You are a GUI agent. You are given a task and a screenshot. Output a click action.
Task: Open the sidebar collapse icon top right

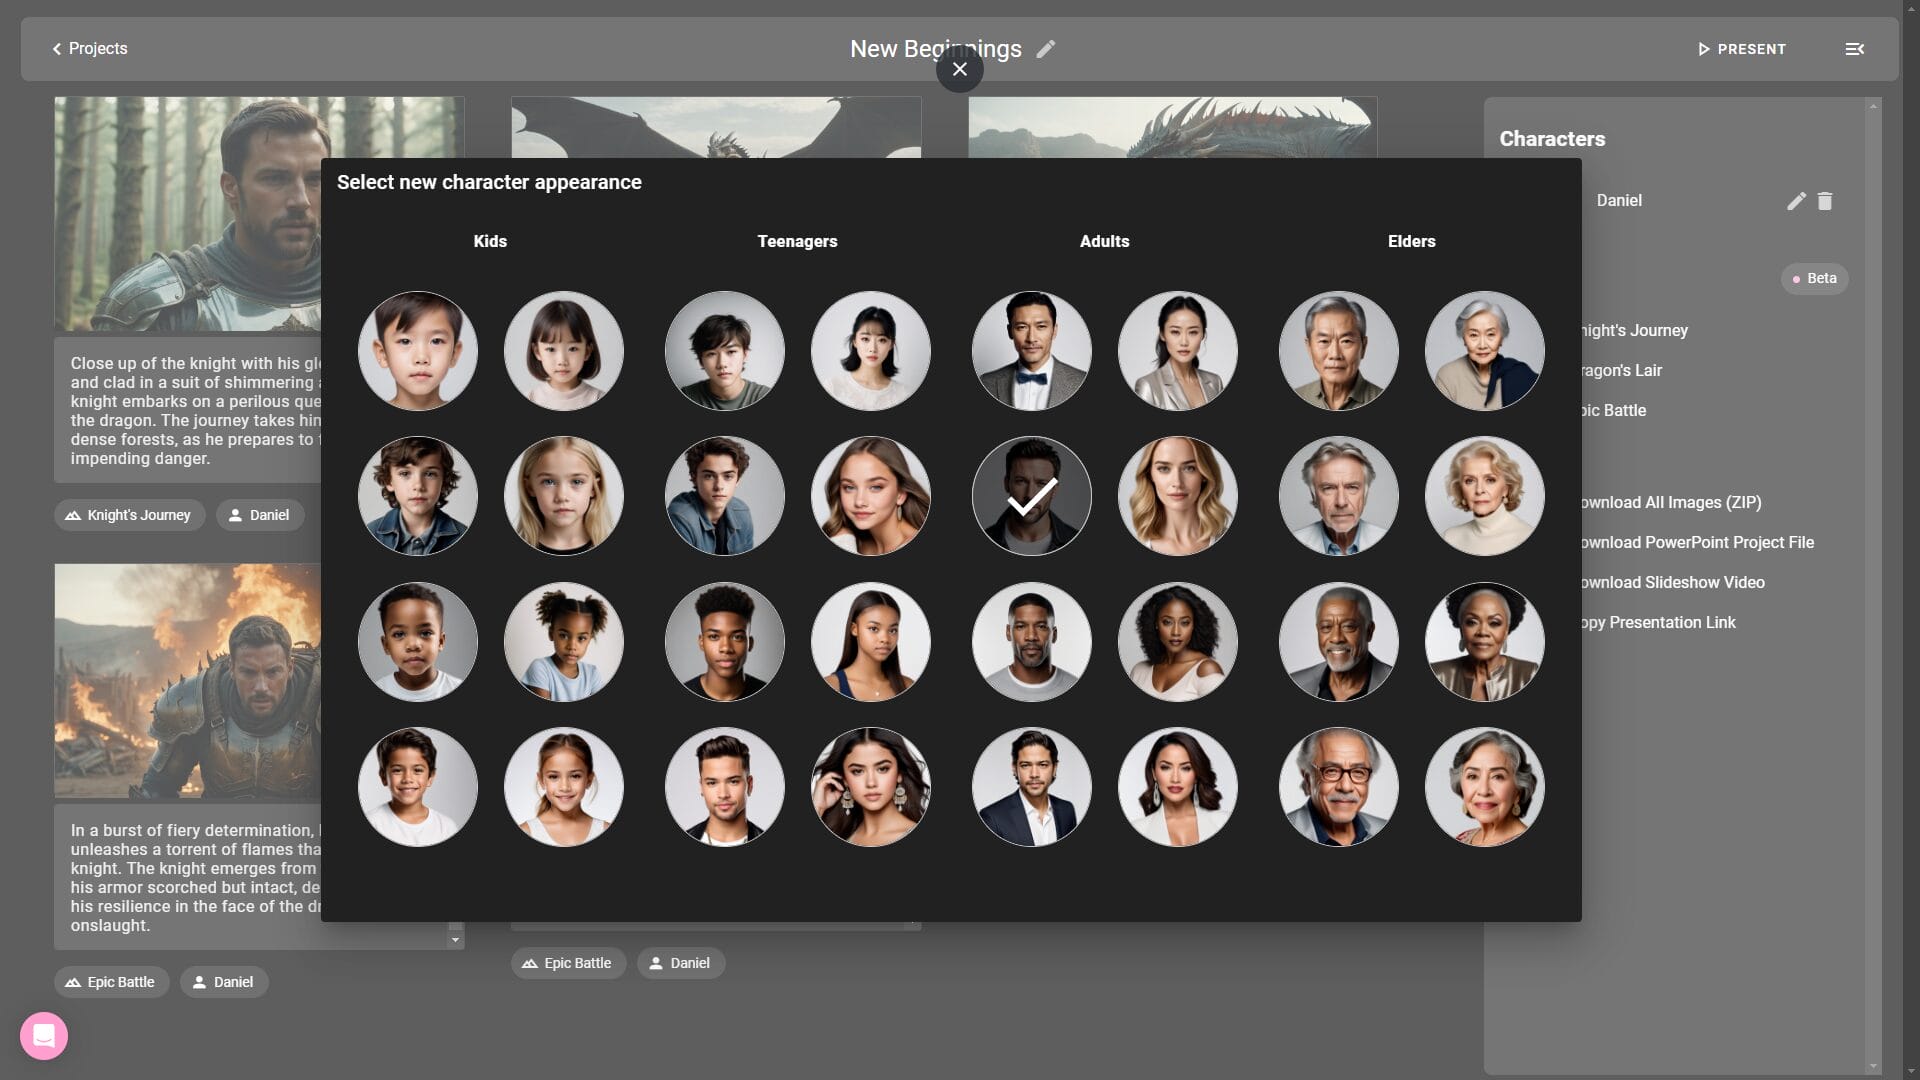[x=1857, y=48]
